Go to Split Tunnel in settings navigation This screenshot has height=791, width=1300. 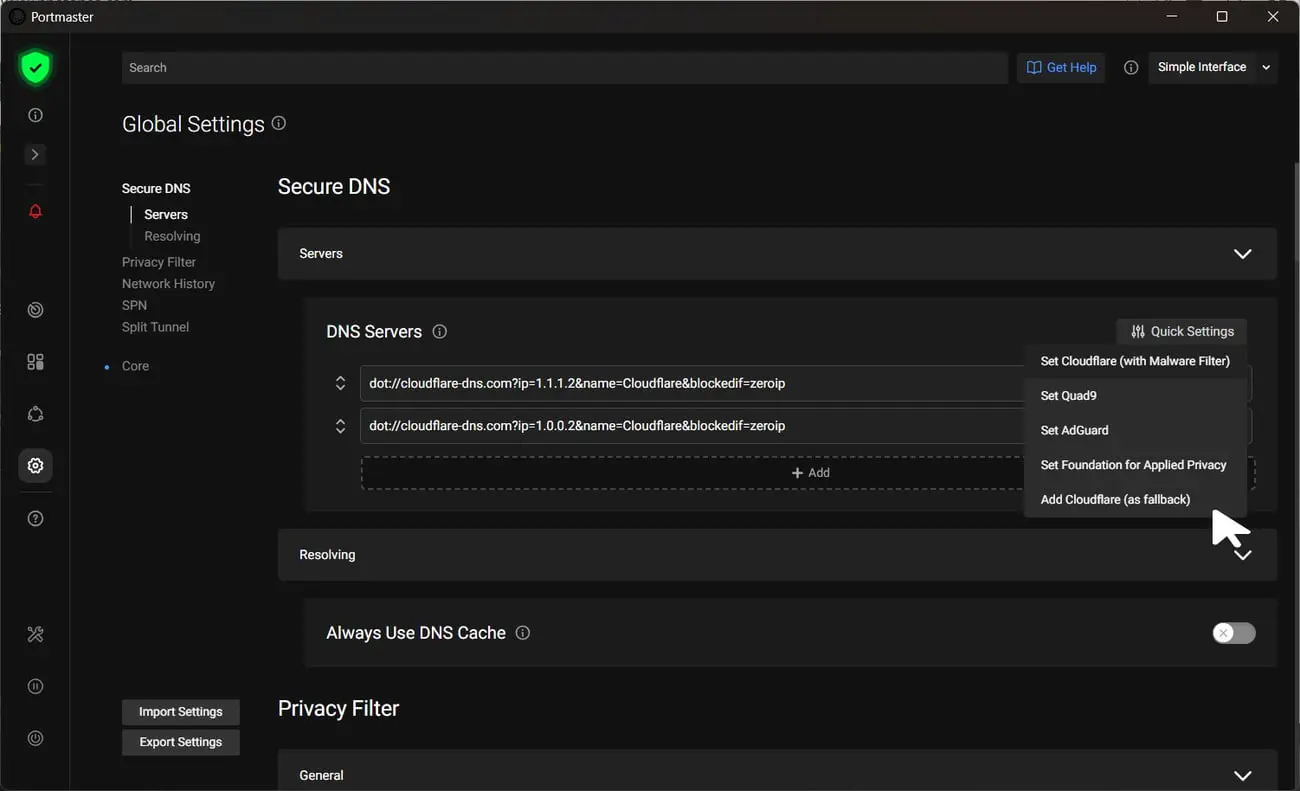point(155,327)
